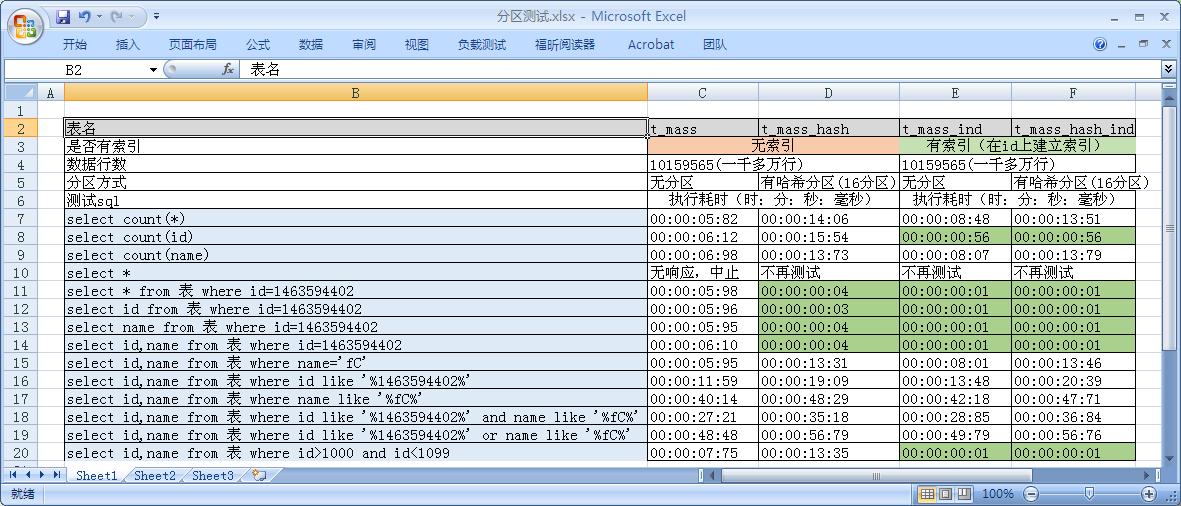This screenshot has height=506, width=1181.
Task: Select cell 无索引 merged header
Action: click(774, 146)
